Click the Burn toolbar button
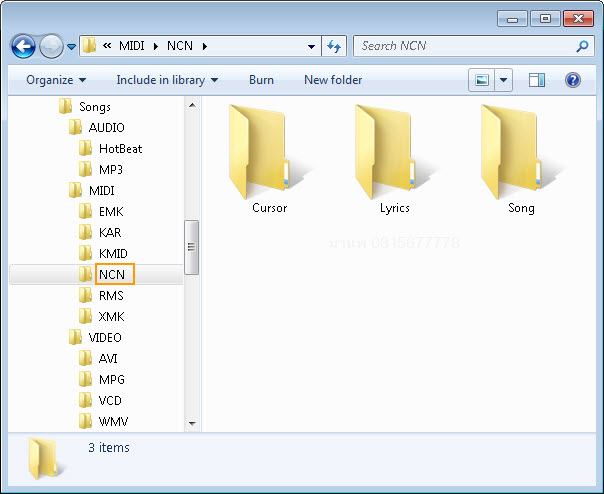The image size is (604, 494). coord(261,80)
